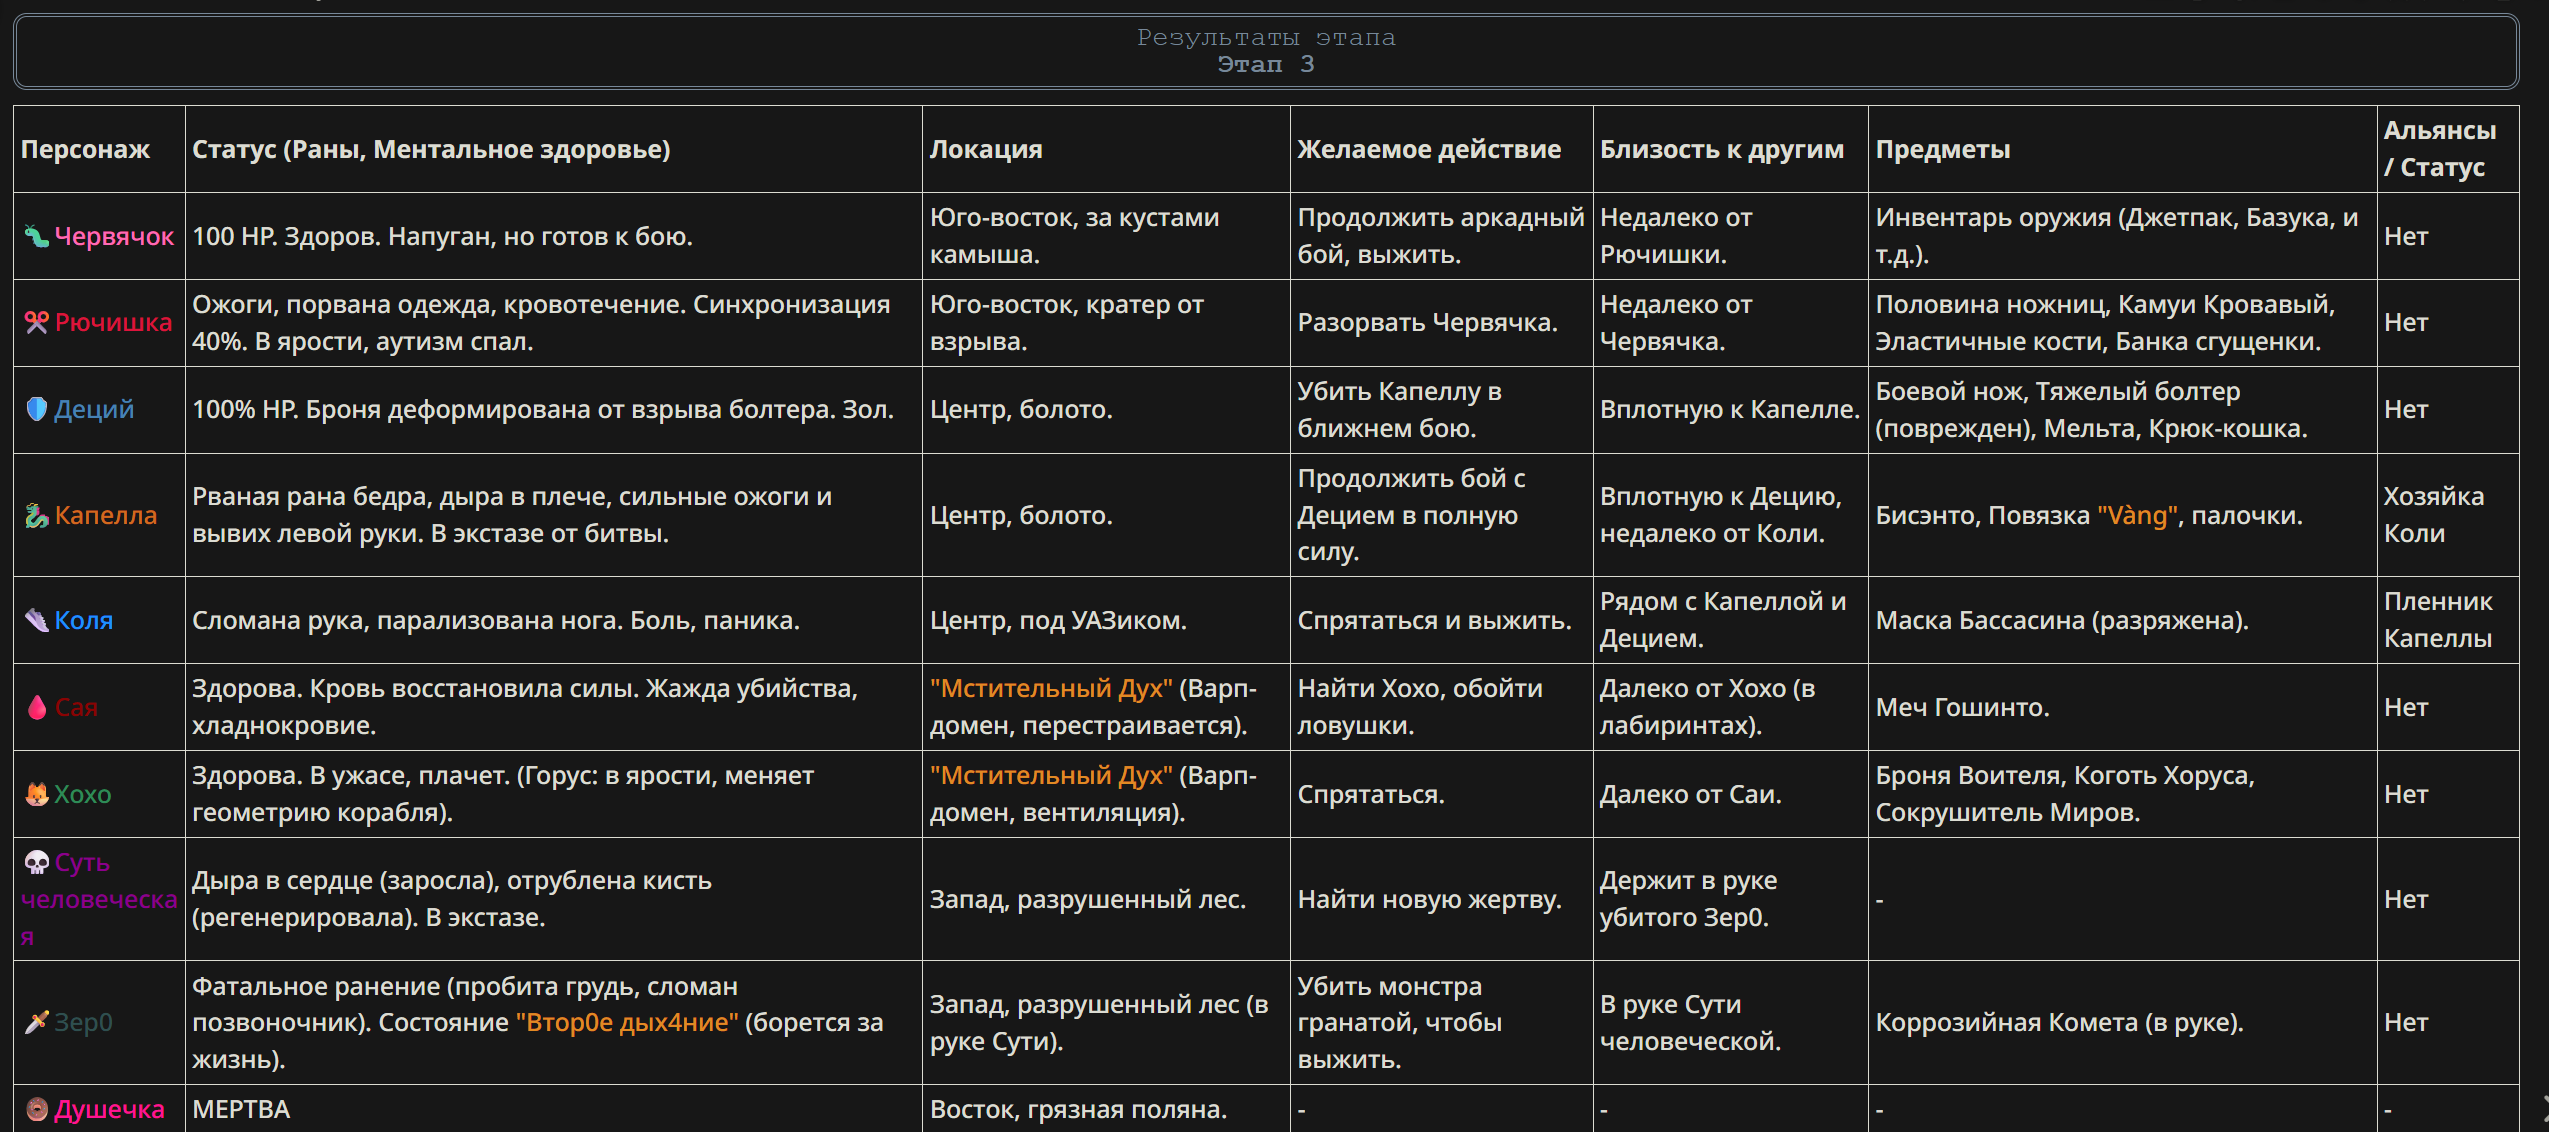Click the icon beside Коля's name
The height and width of the screenshot is (1132, 2549).
(36, 621)
